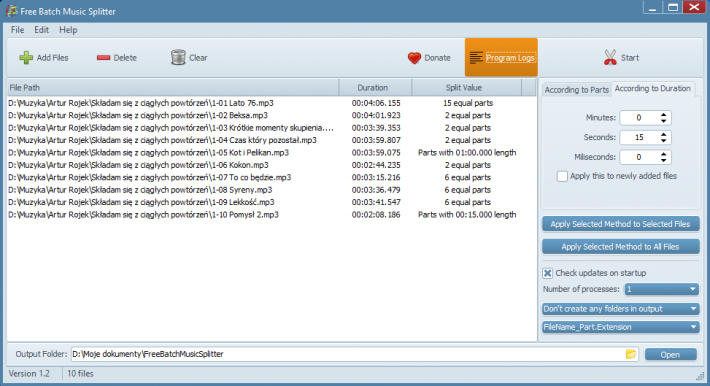Decrease the Seconds value
Viewport: 710px width, 386px height.
(663, 140)
